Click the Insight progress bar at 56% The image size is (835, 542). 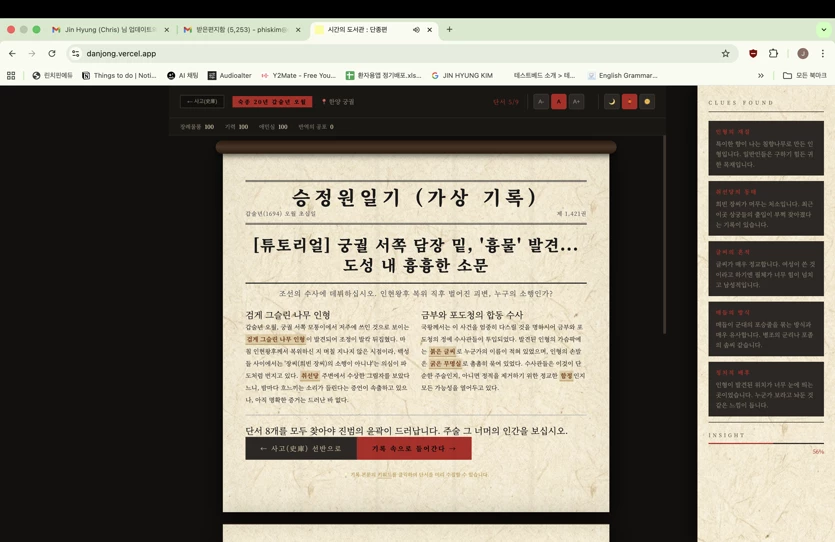coord(766,443)
